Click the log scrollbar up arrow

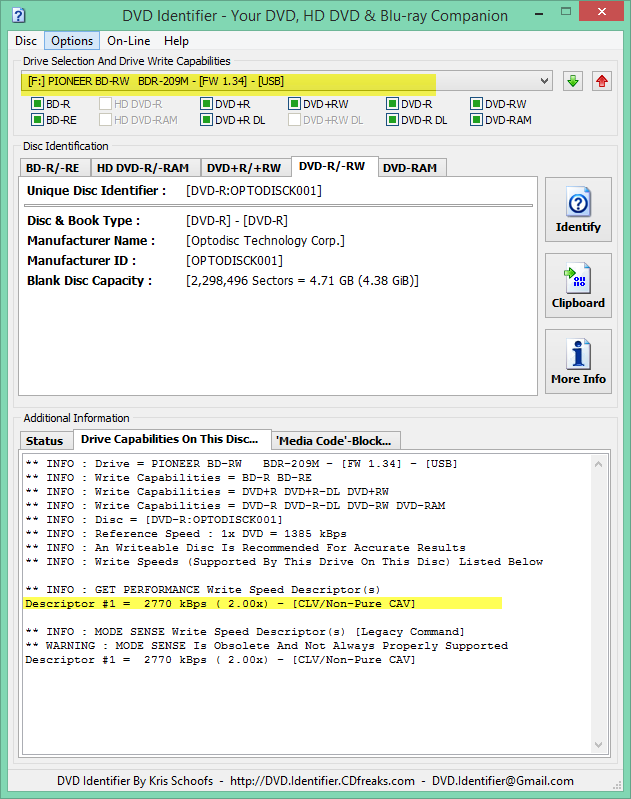[x=598, y=464]
